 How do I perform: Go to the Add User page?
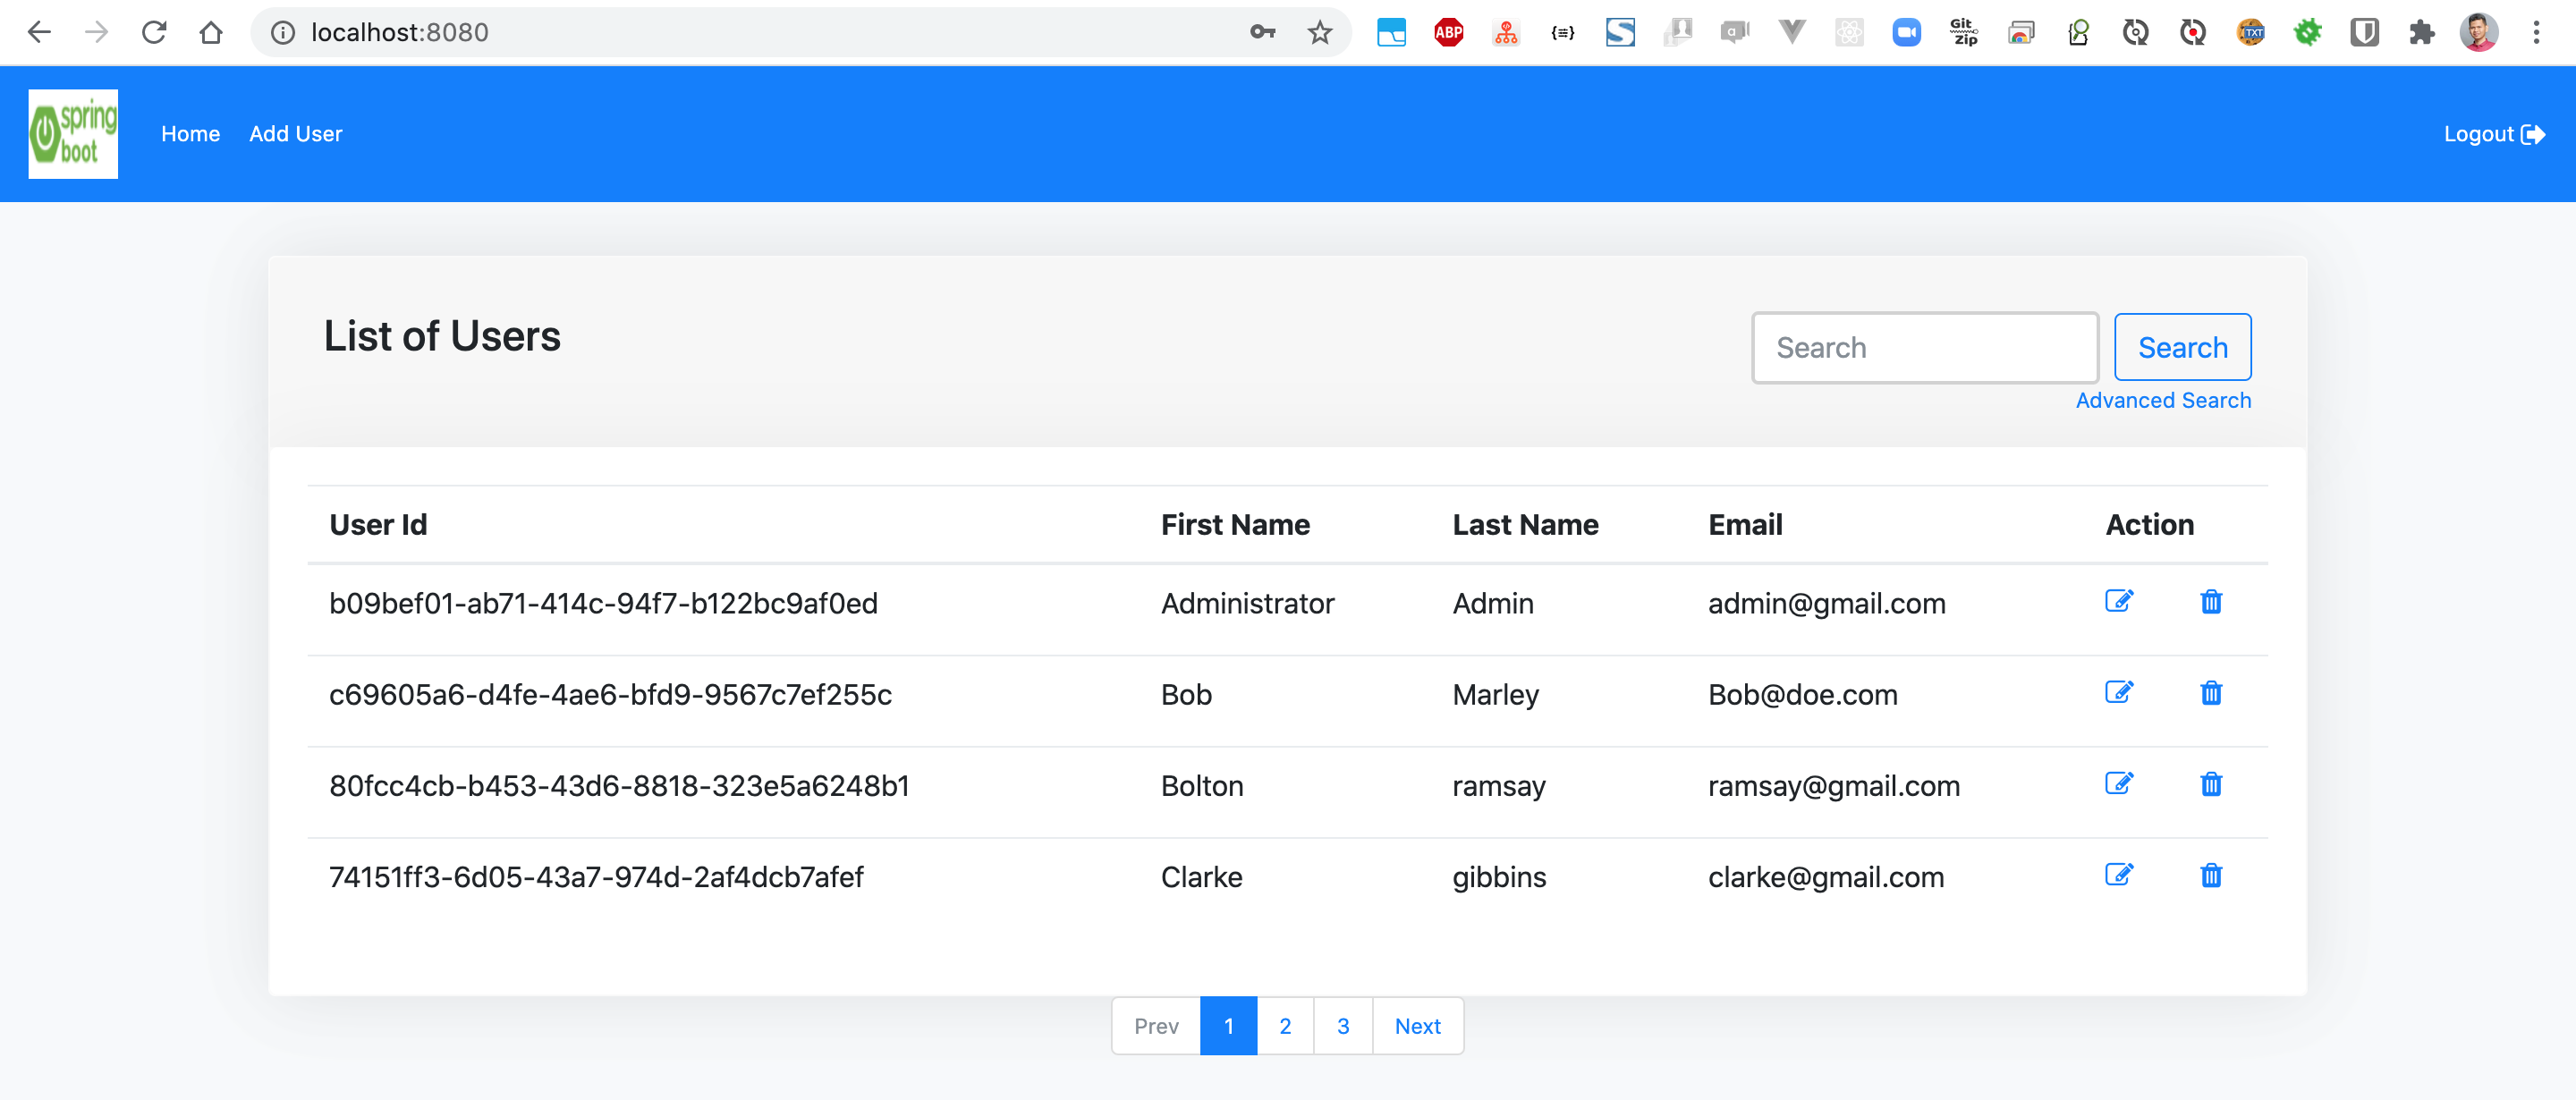[295, 134]
